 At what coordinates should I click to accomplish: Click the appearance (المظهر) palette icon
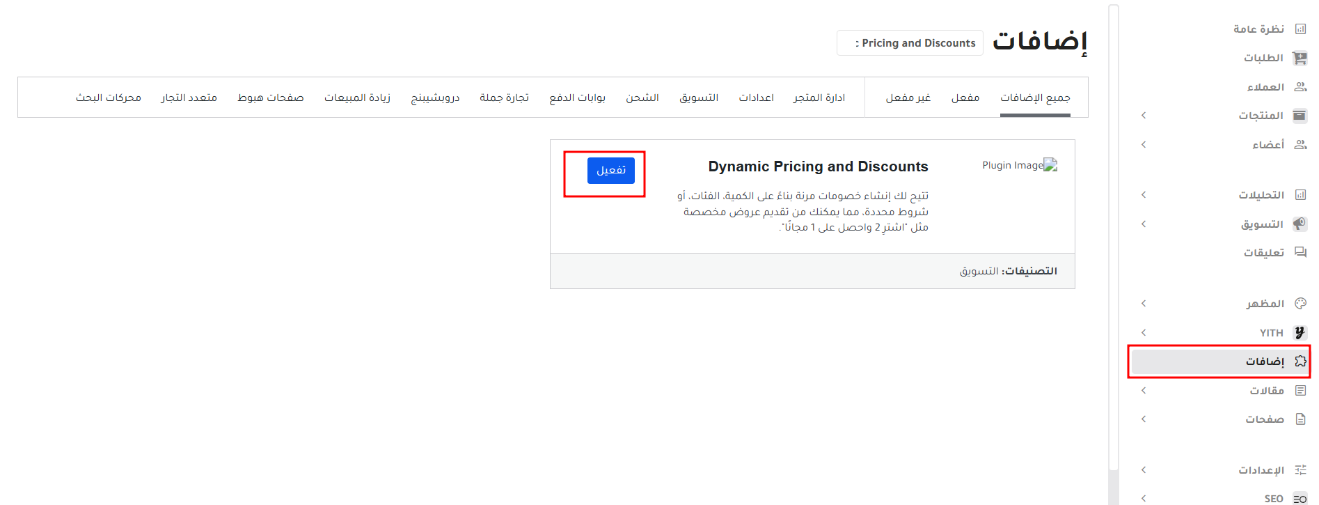pos(1301,303)
